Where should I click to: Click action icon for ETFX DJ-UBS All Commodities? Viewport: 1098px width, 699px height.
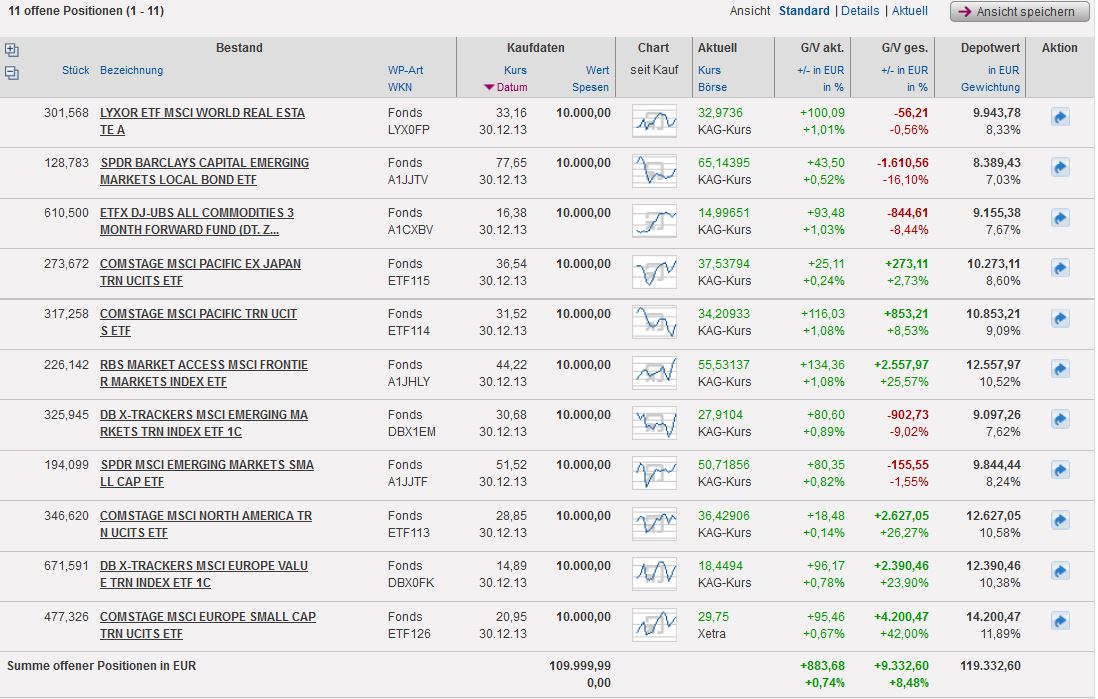pos(1060,218)
